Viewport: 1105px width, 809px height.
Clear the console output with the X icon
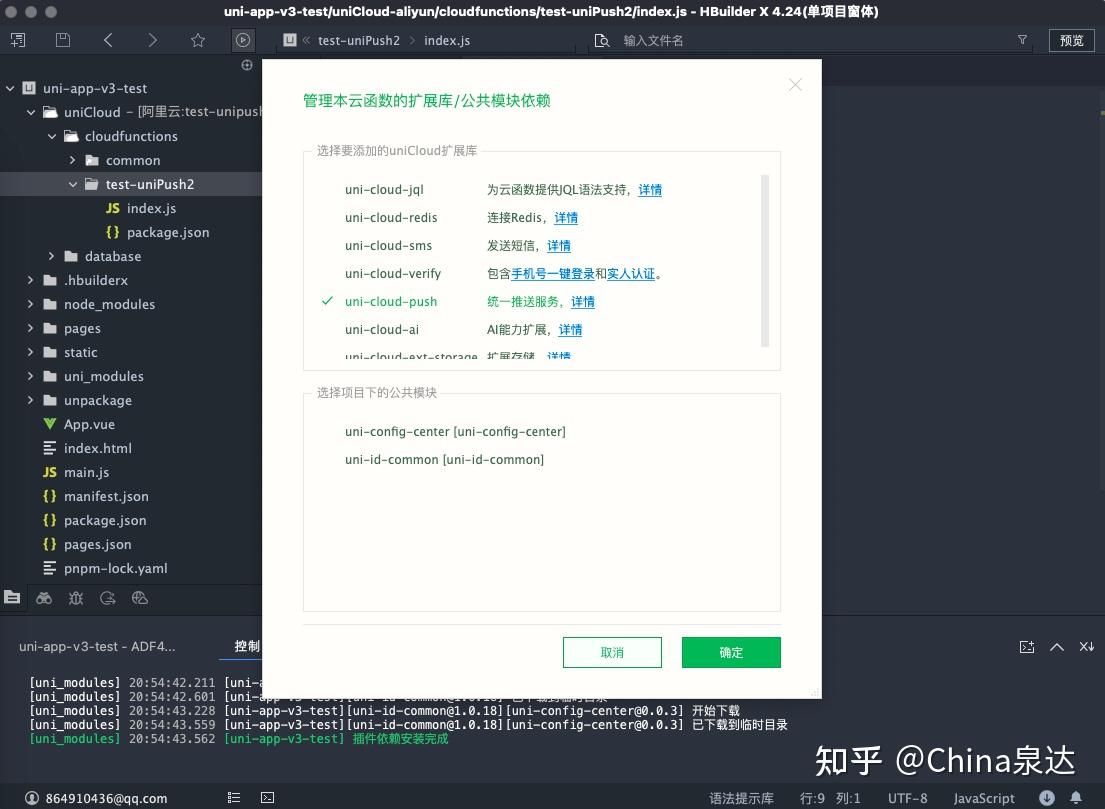(x=1086, y=647)
